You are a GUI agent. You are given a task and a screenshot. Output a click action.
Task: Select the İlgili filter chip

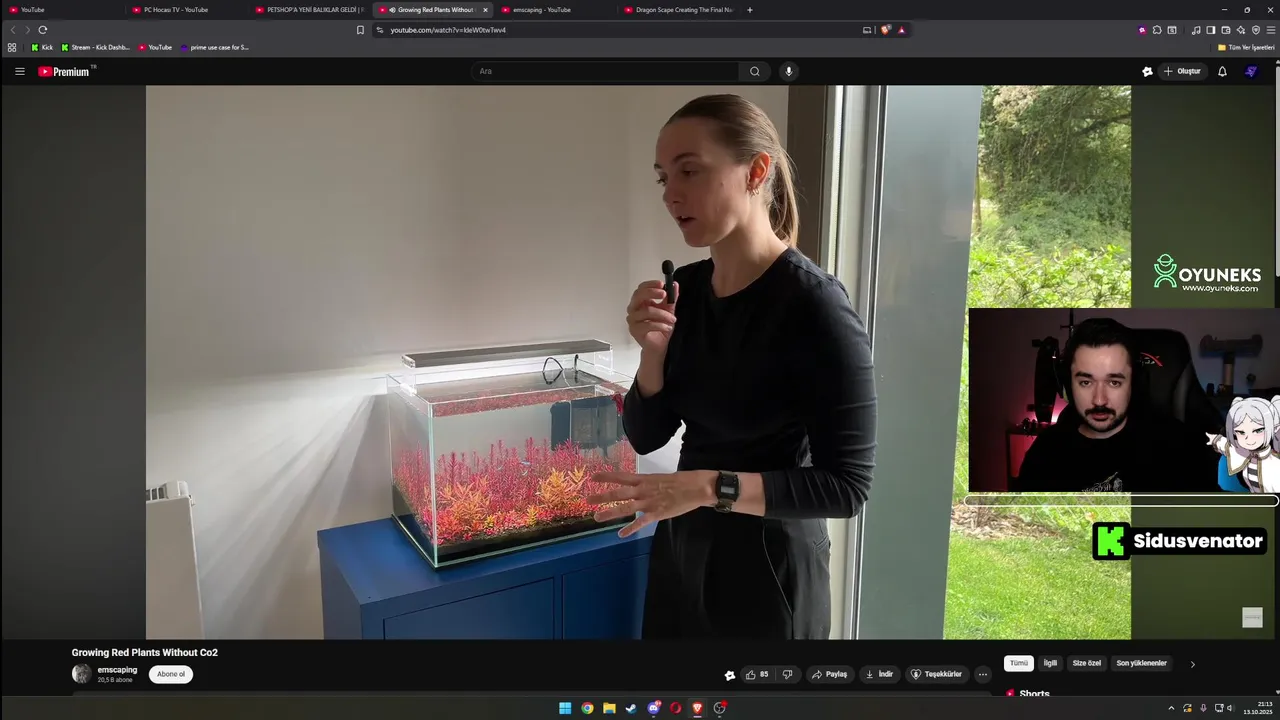(1050, 663)
